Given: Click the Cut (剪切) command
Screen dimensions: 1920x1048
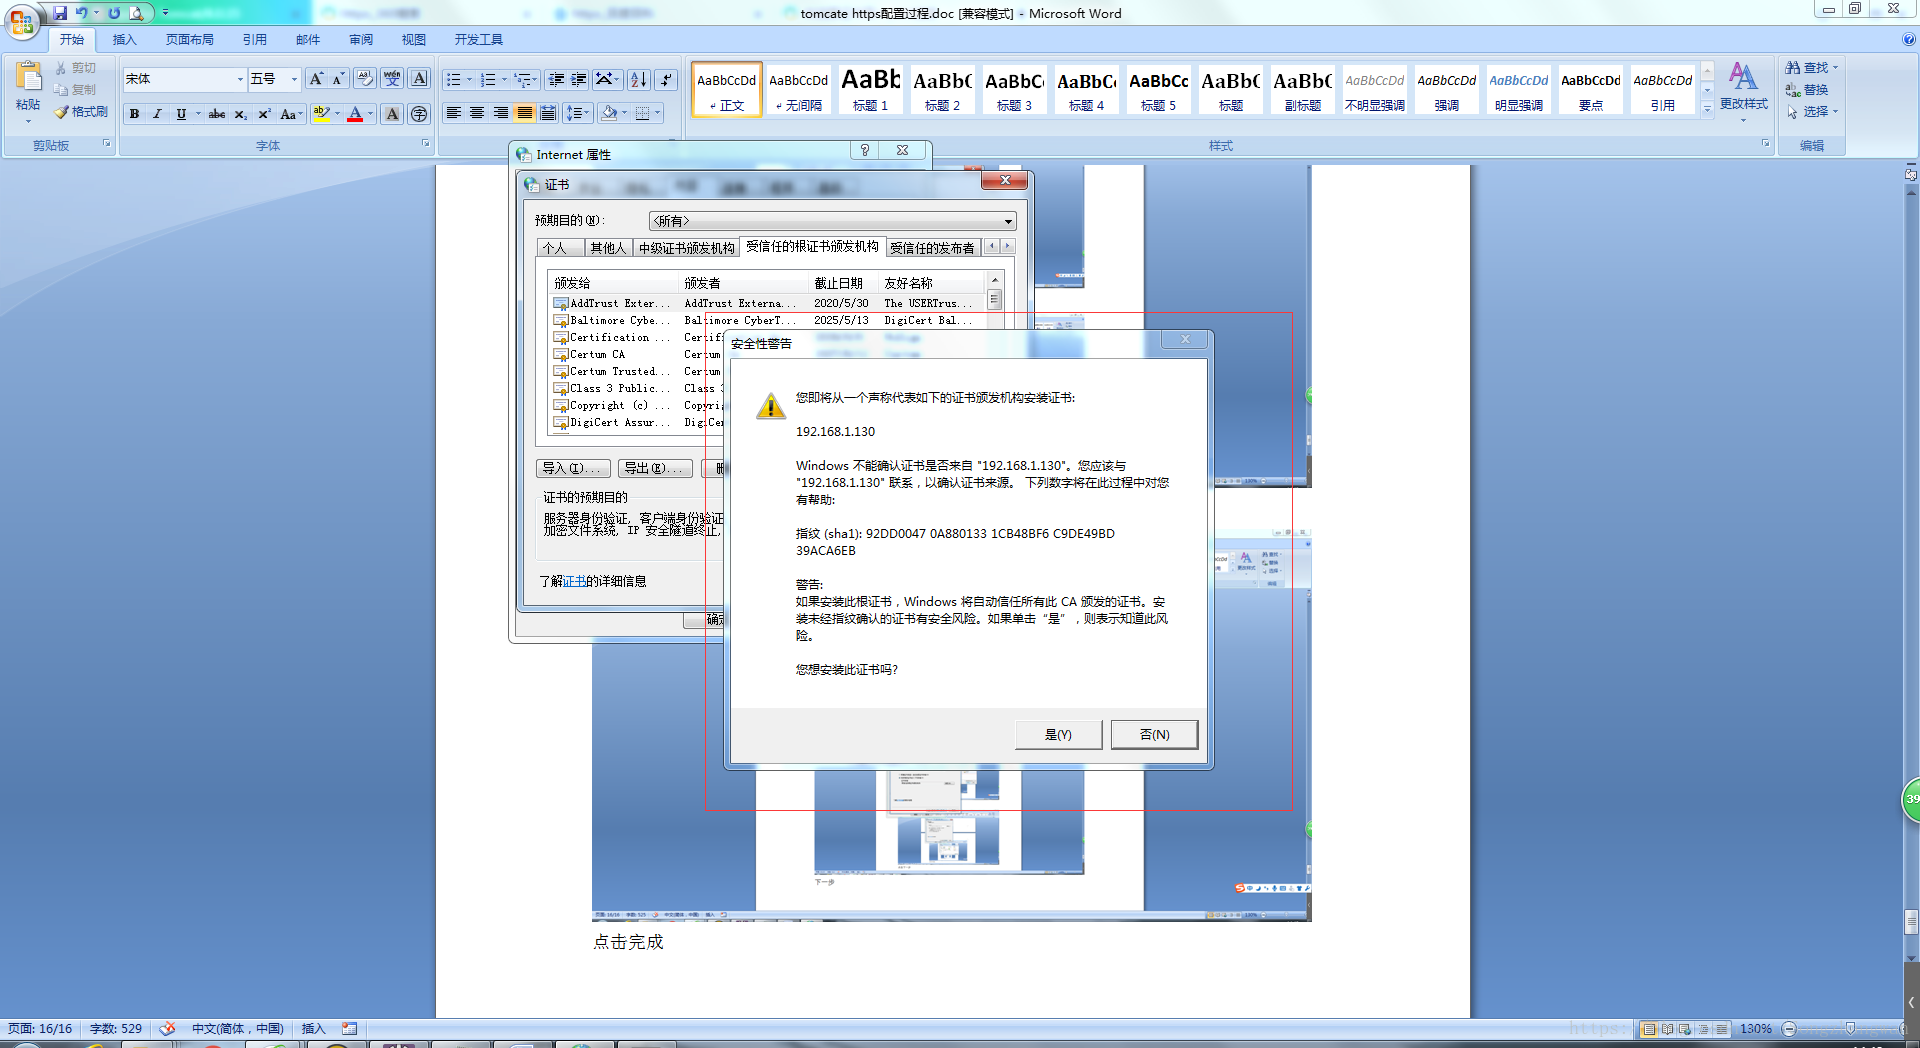Looking at the screenshot, I should coord(76,68).
